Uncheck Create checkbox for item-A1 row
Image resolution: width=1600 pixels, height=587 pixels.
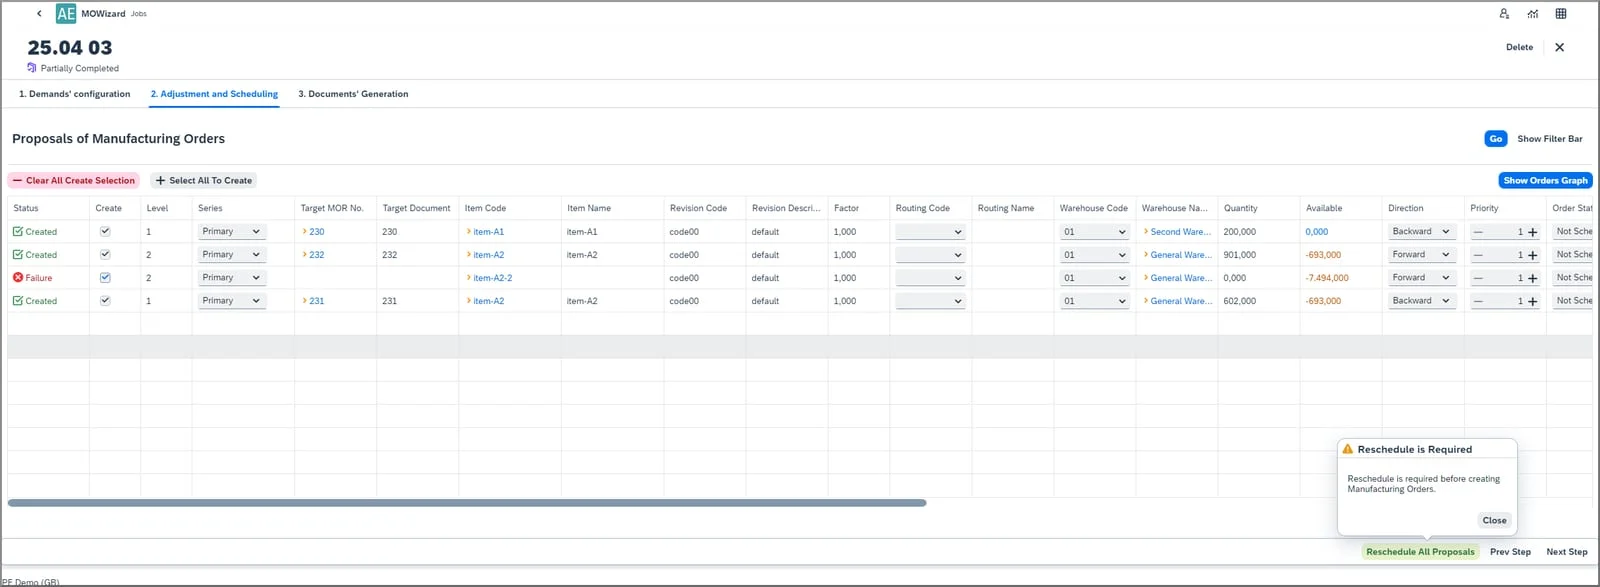pos(105,232)
